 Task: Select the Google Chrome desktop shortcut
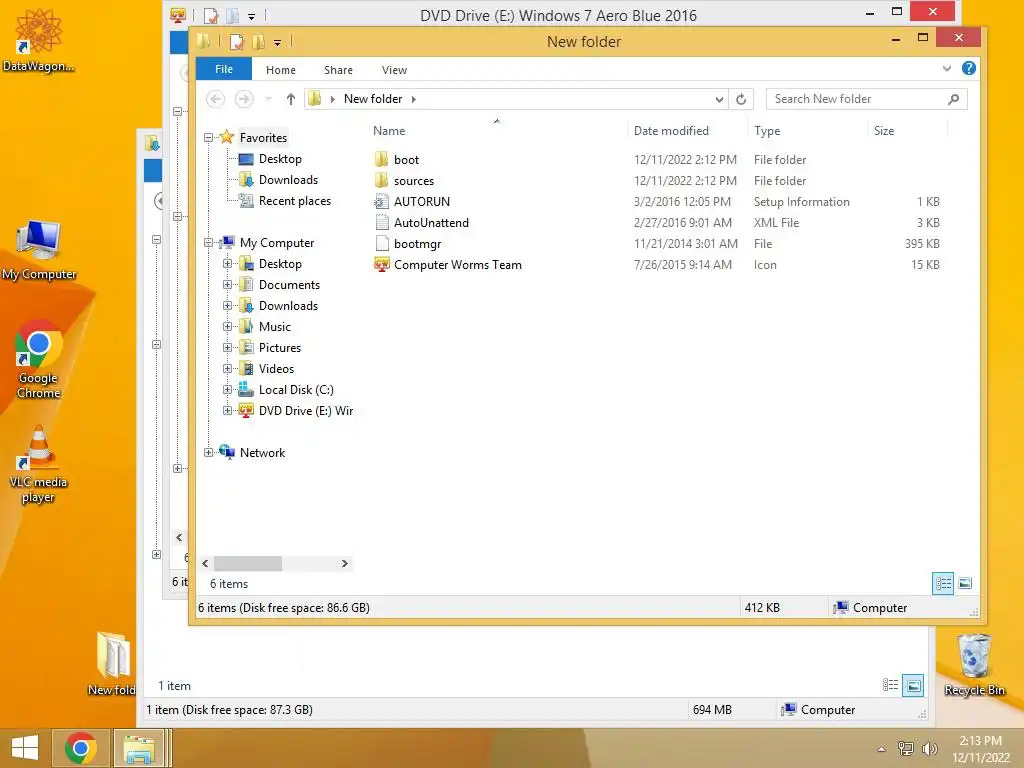[x=39, y=359]
